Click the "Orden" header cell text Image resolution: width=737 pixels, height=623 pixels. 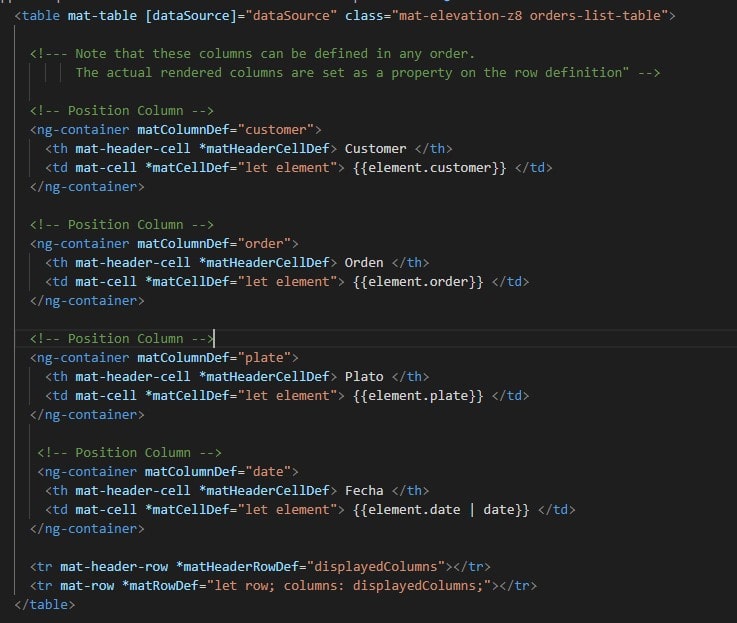[x=364, y=262]
